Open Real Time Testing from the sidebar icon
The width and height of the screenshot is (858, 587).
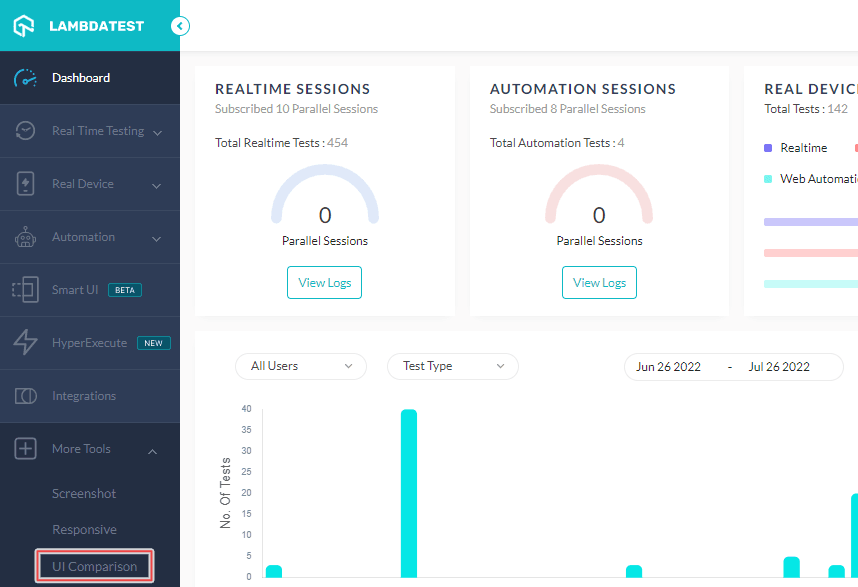pos(23,130)
